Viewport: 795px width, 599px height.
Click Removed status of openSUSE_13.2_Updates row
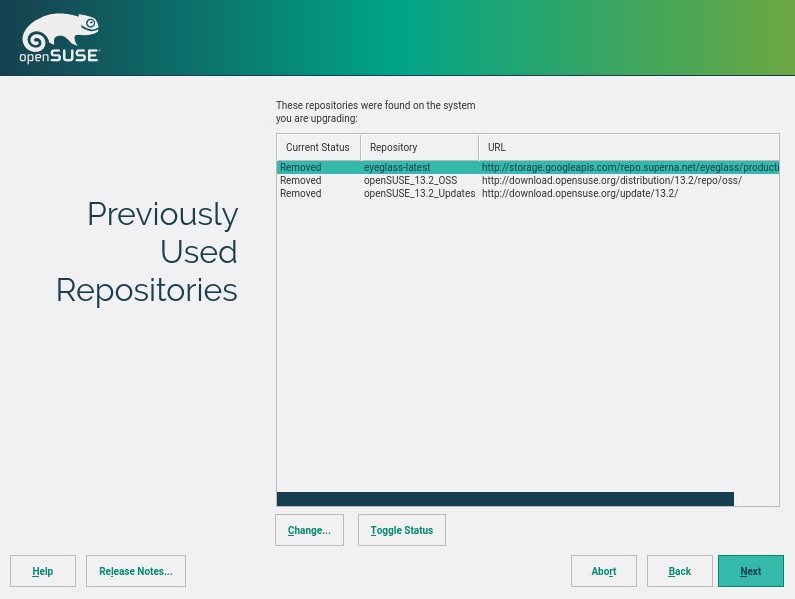301,194
